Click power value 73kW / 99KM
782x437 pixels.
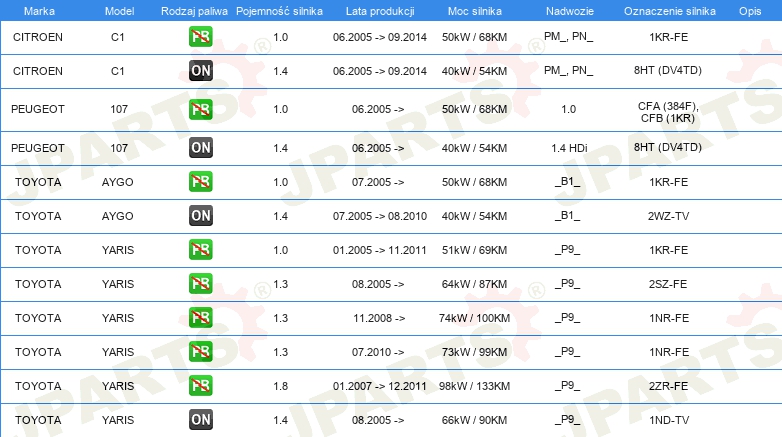pyautogui.click(x=474, y=352)
